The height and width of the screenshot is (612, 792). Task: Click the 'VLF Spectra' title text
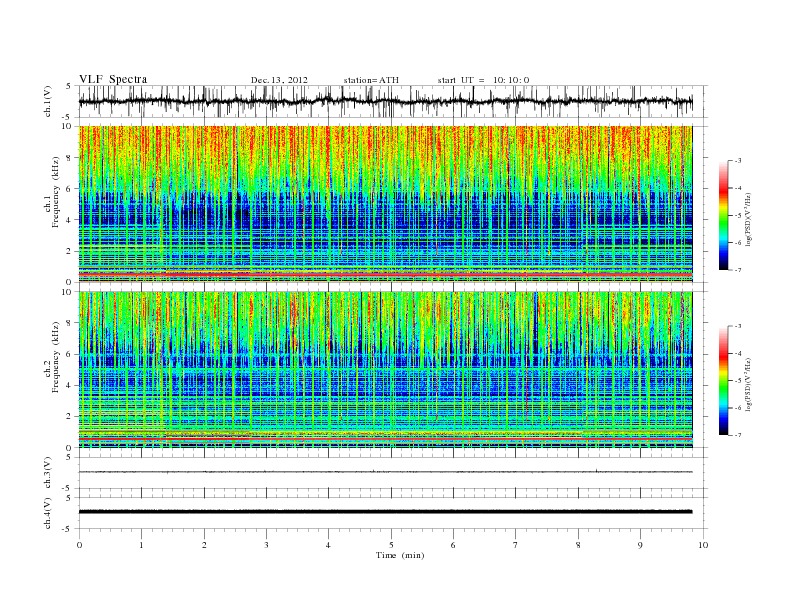(x=113, y=79)
